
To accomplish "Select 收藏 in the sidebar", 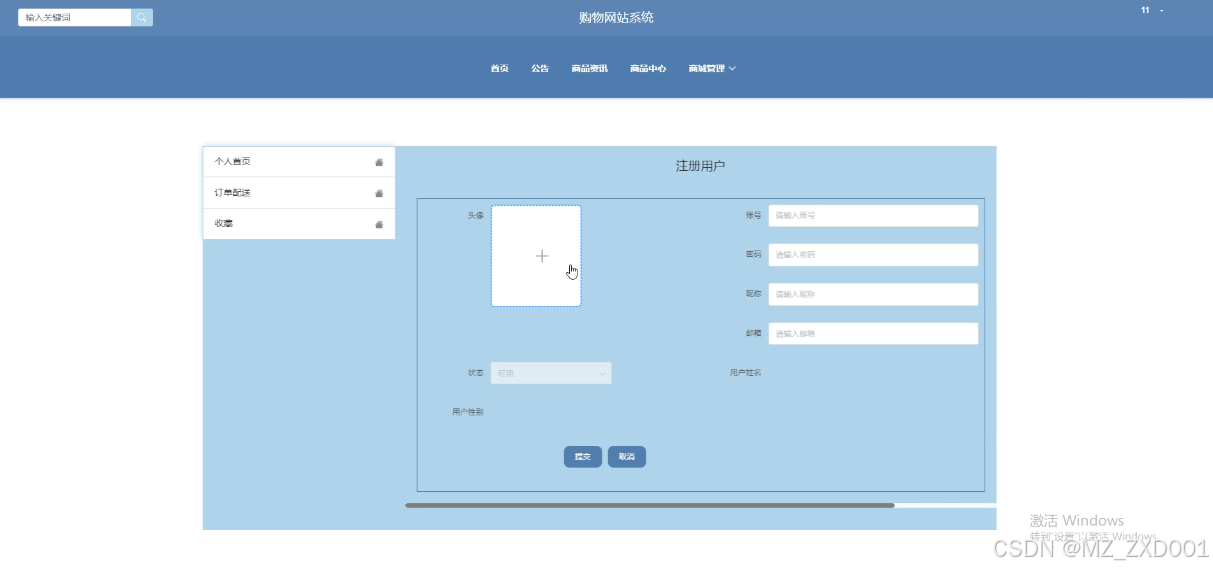I will tap(299, 224).
